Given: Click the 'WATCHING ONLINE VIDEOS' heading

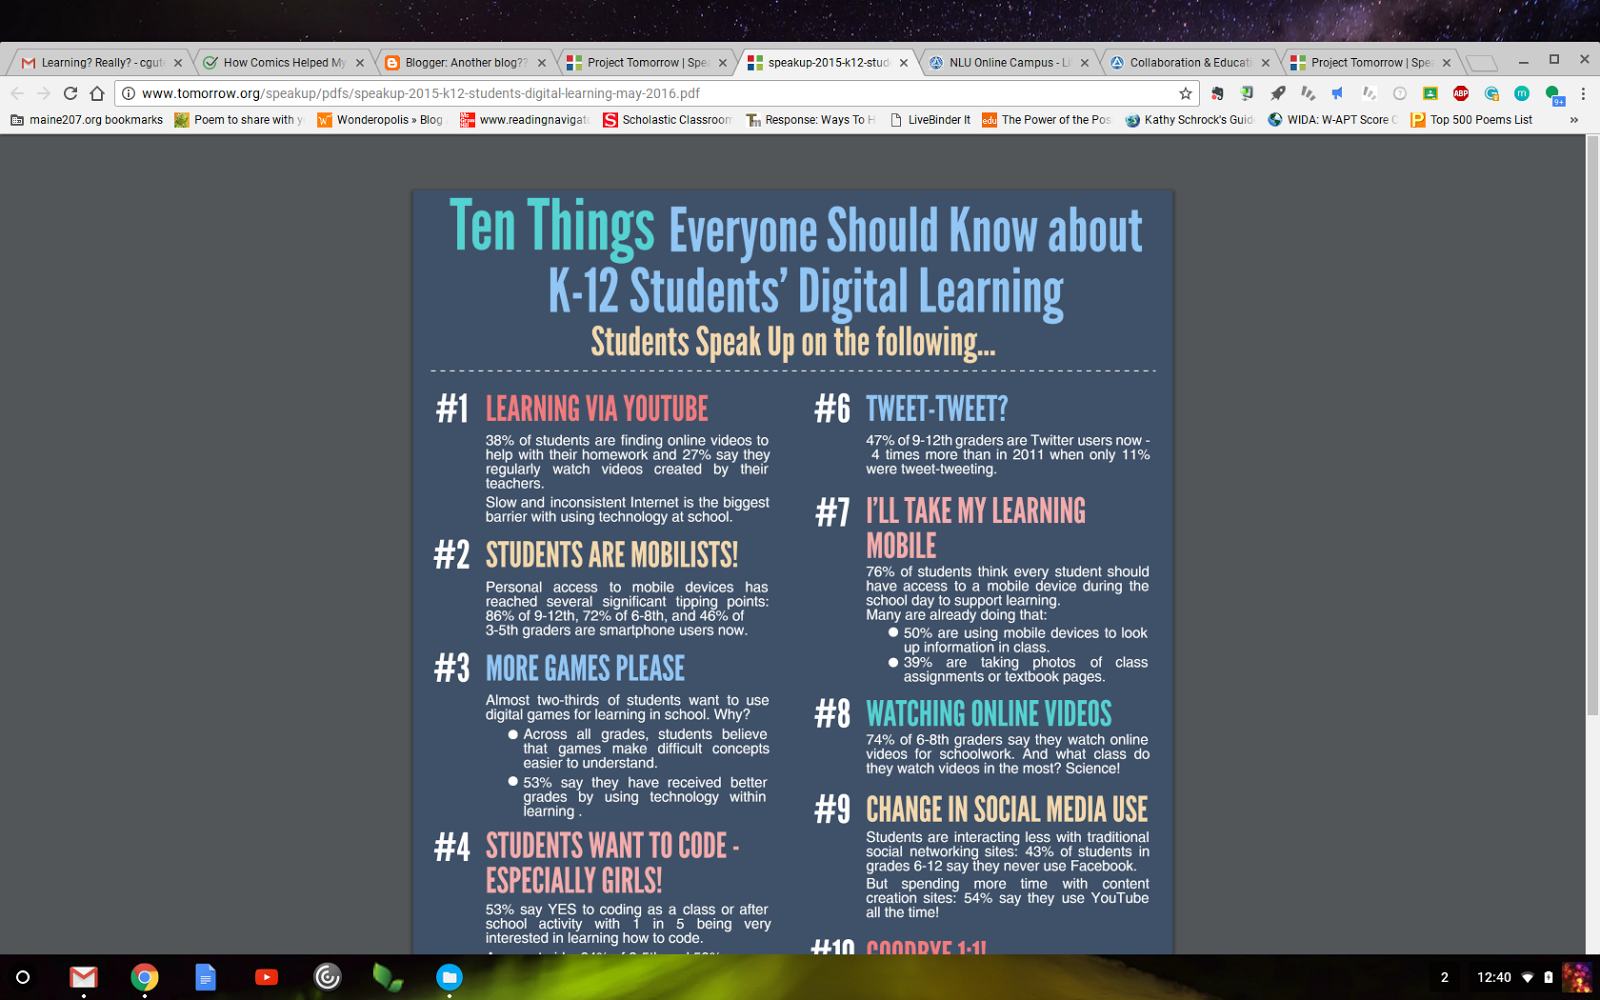Looking at the screenshot, I should point(989,714).
